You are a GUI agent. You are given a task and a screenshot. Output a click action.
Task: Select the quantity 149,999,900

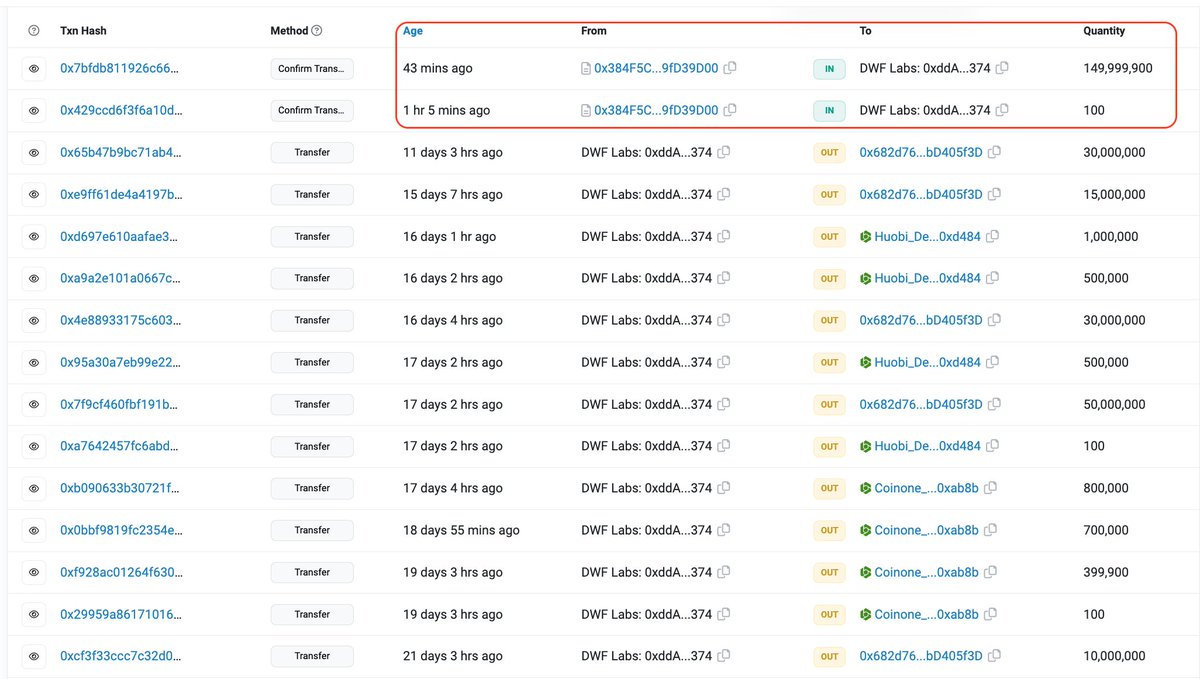(x=1118, y=68)
